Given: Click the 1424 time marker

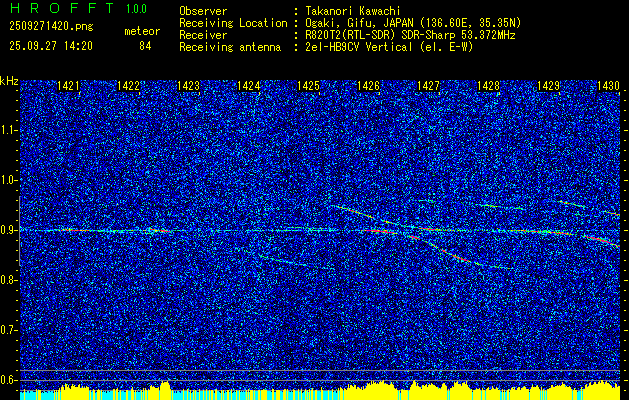Looking at the screenshot, I should [248, 85].
